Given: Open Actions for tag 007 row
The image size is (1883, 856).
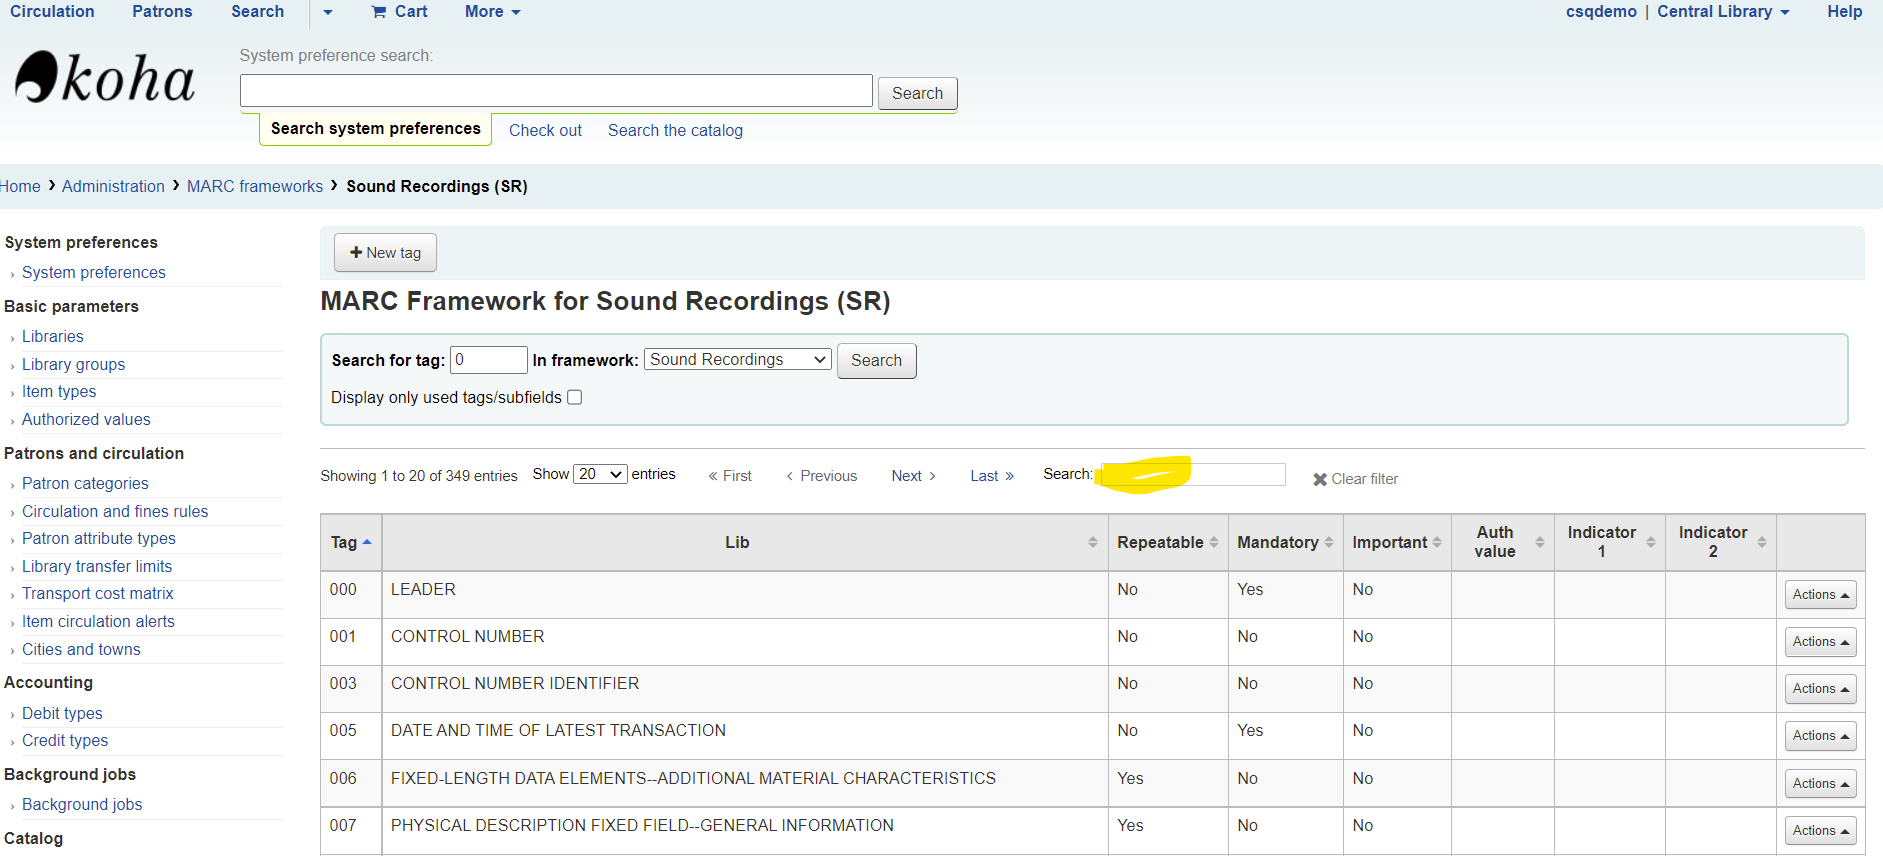Looking at the screenshot, I should 1820,831.
